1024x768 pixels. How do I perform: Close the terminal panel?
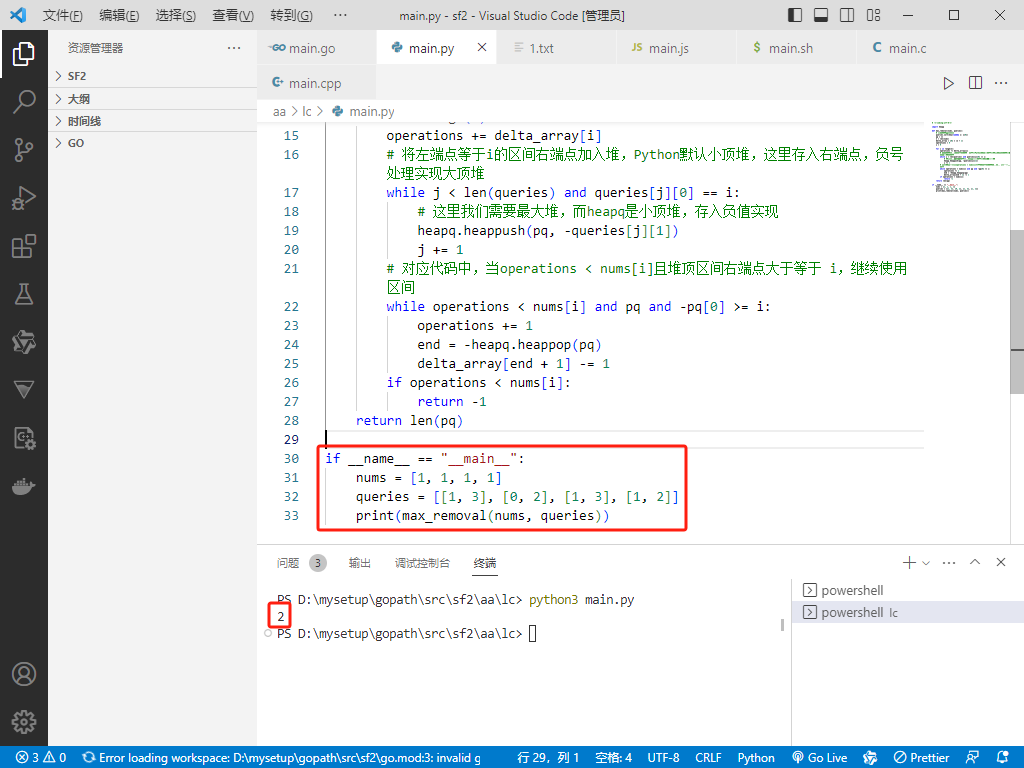tap(1000, 562)
